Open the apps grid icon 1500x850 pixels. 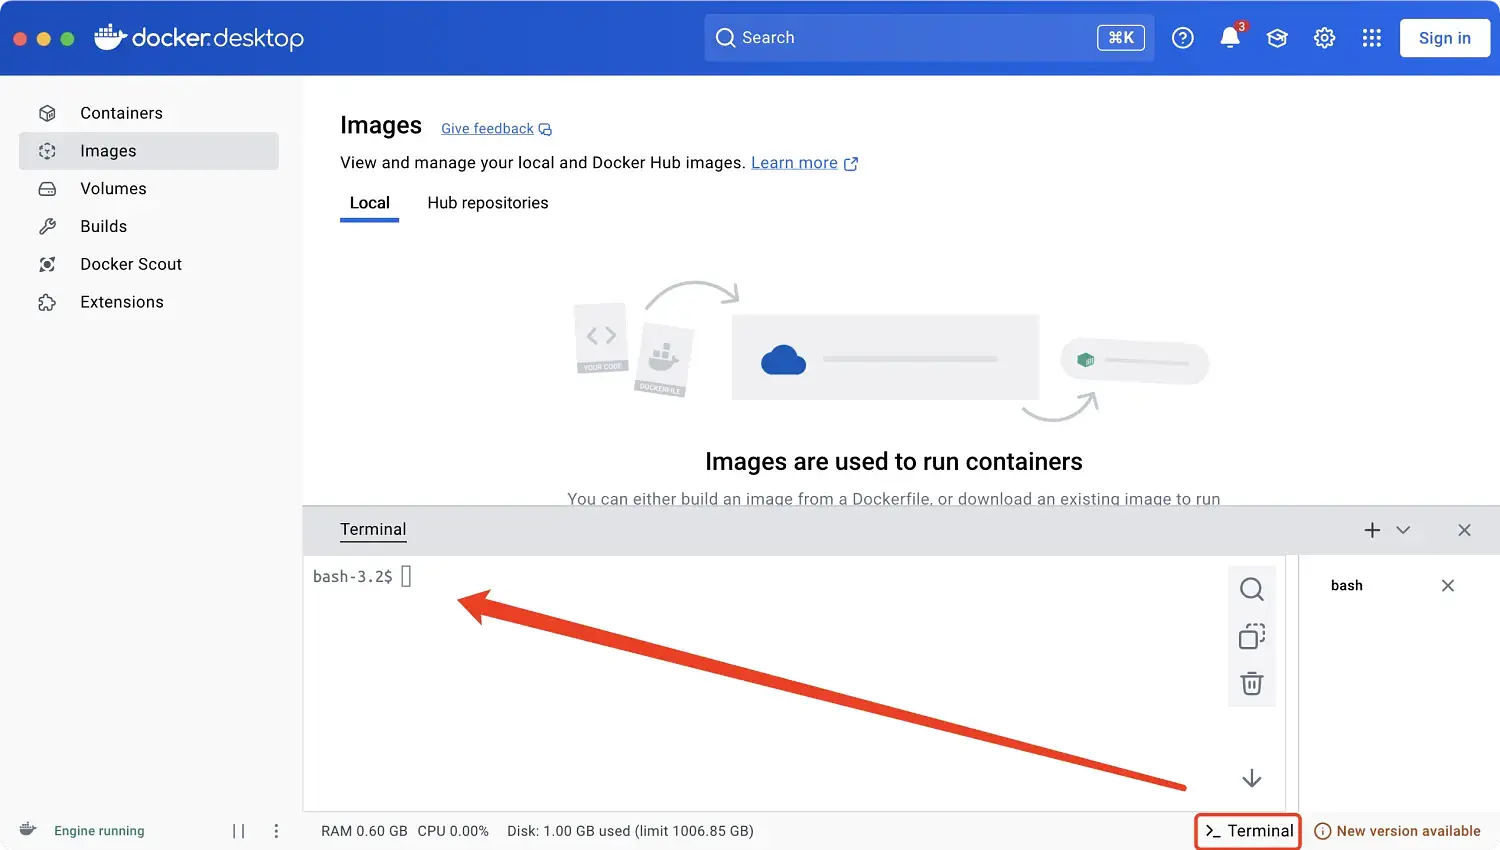[1371, 38]
